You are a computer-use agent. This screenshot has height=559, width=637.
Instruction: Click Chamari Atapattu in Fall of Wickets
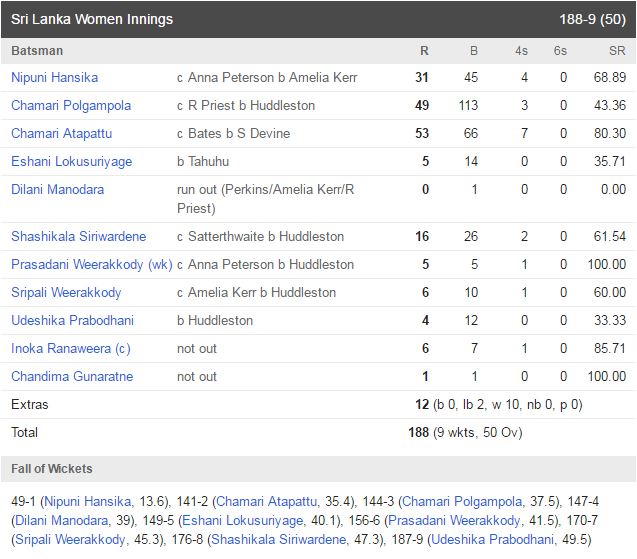point(266,502)
